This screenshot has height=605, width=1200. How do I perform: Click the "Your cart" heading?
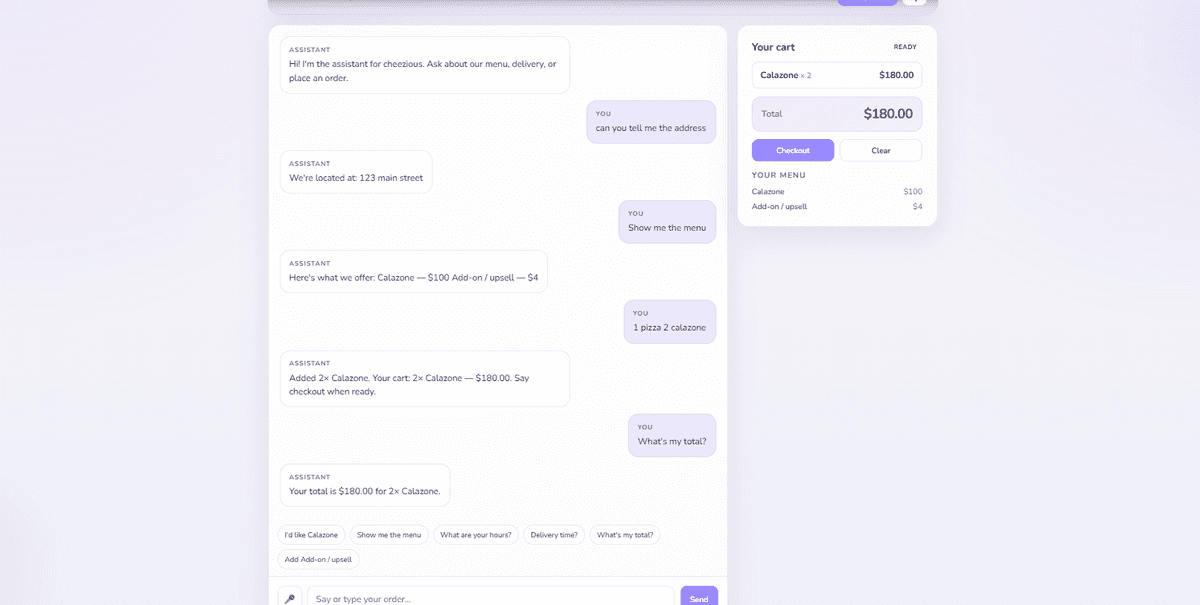[x=773, y=47]
